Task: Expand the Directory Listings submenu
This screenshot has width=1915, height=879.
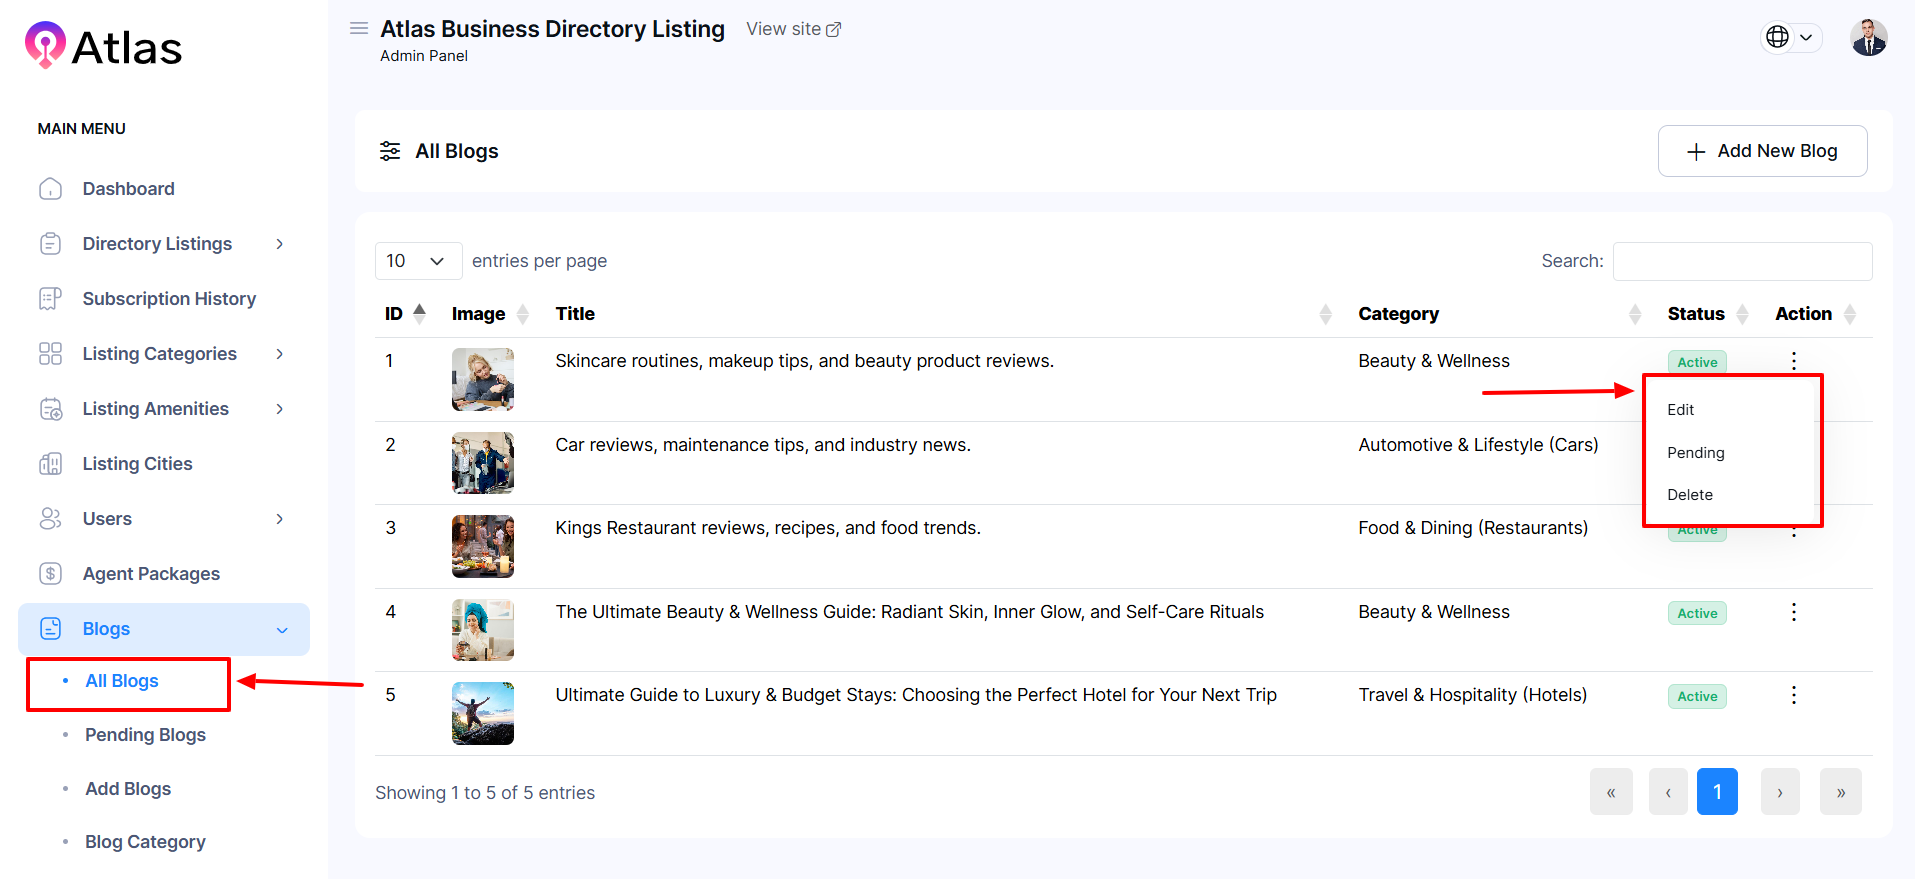Action: [279, 244]
